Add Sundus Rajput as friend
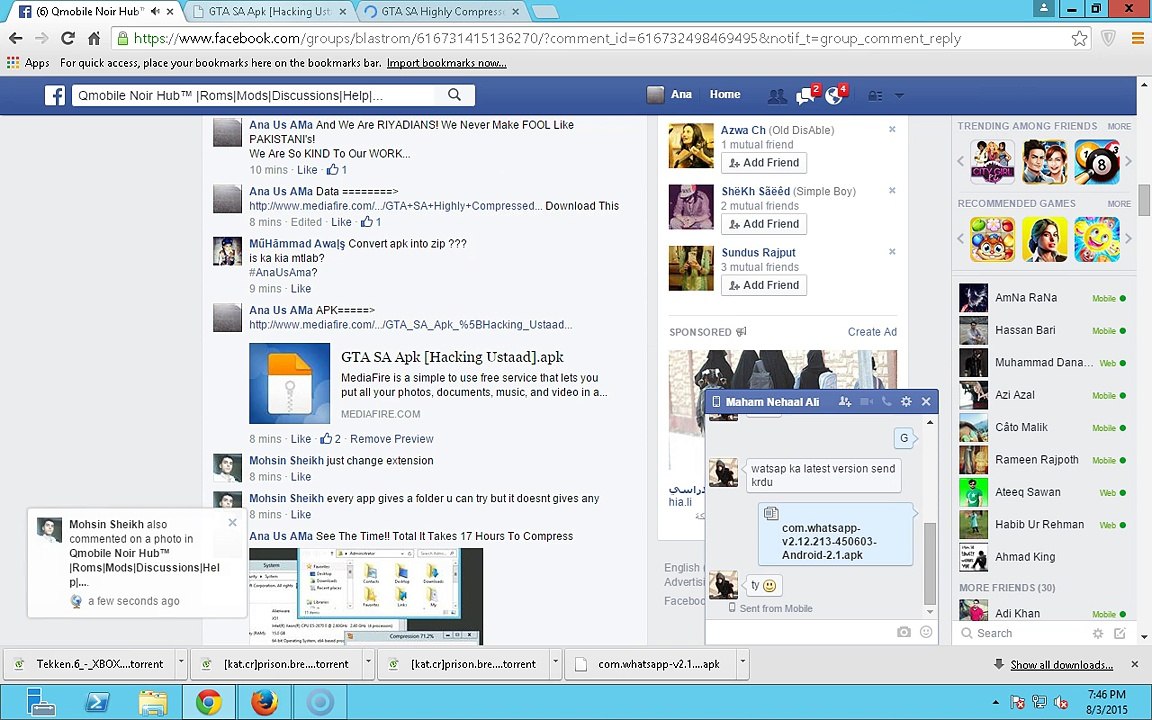The image size is (1152, 720). point(764,285)
